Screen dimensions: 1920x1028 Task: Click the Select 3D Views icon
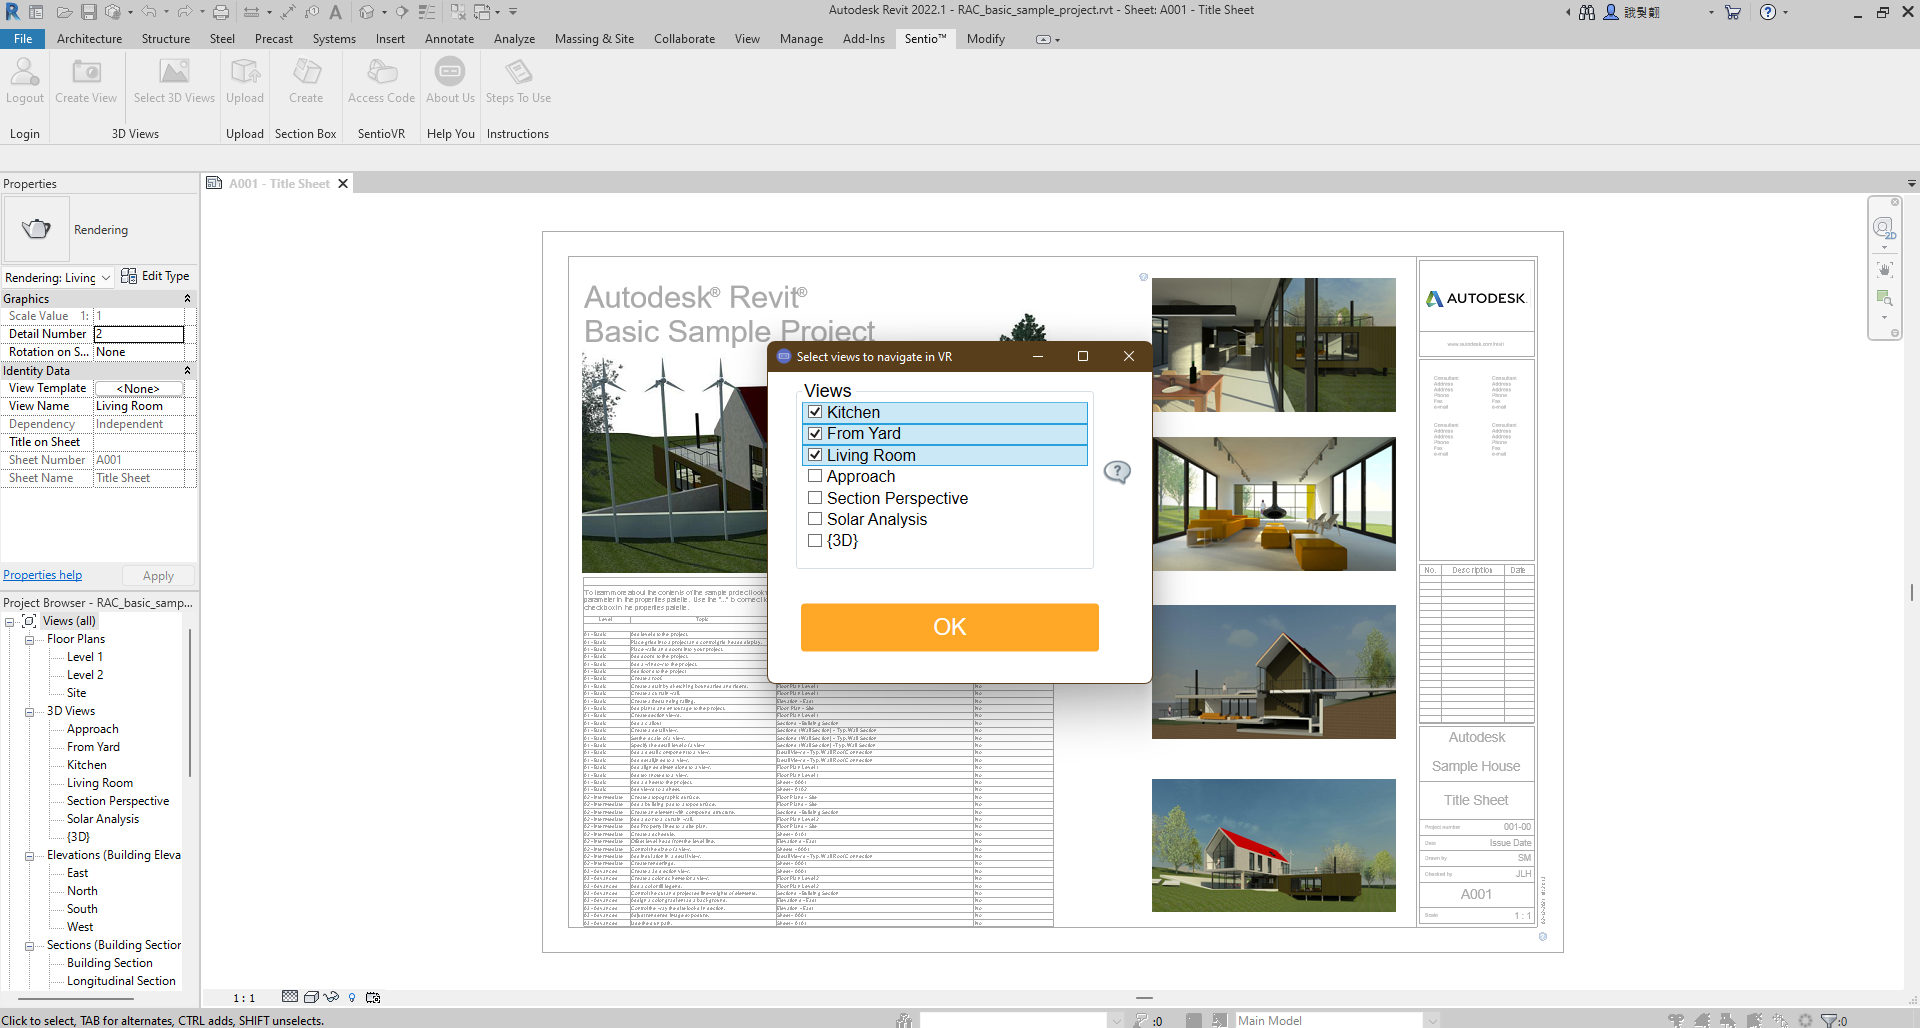pyautogui.click(x=174, y=73)
